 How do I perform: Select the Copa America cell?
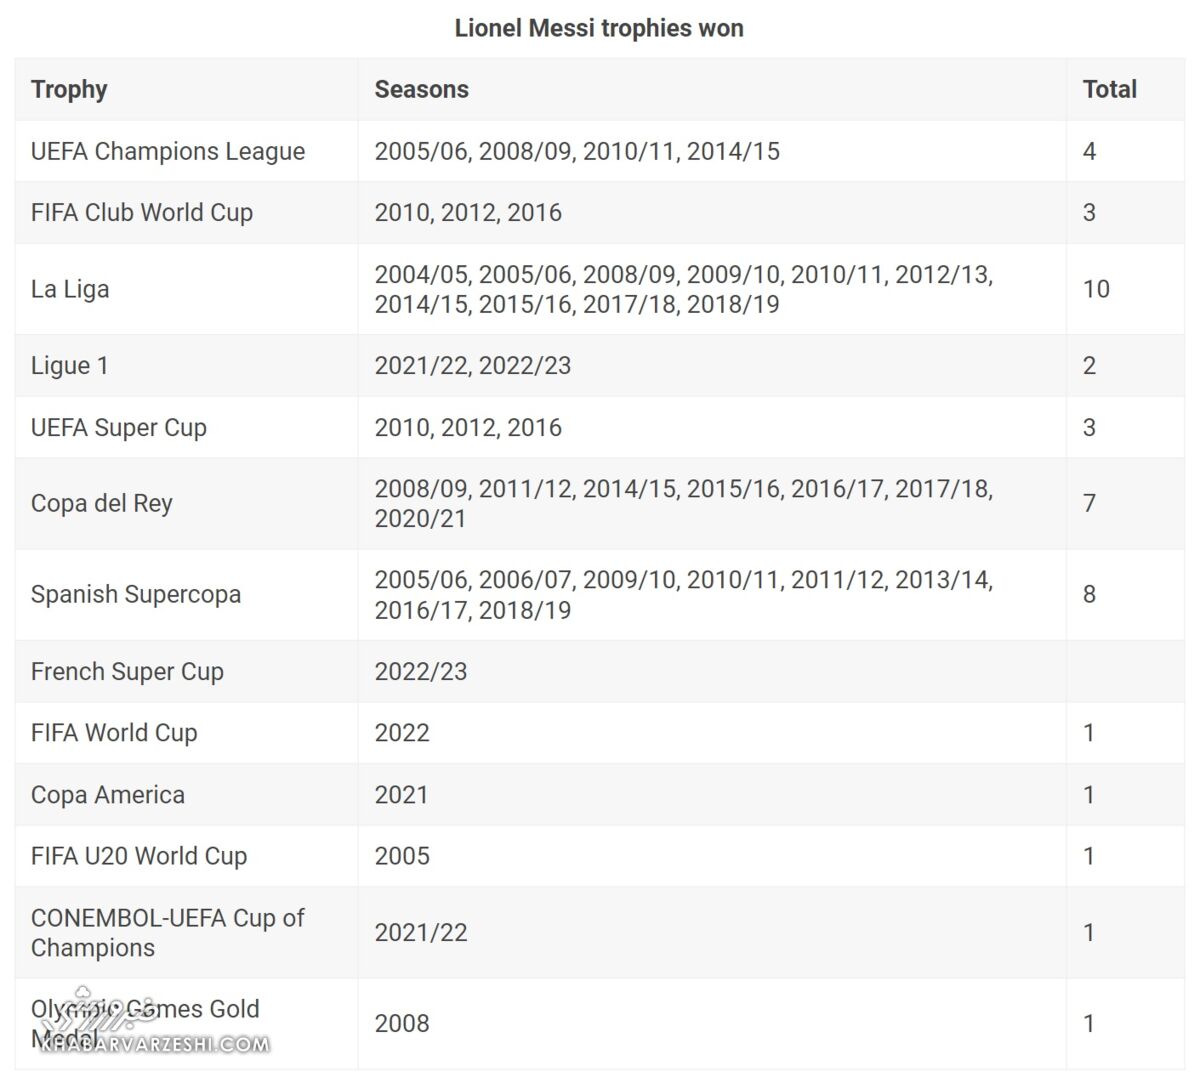pyautogui.click(x=108, y=795)
